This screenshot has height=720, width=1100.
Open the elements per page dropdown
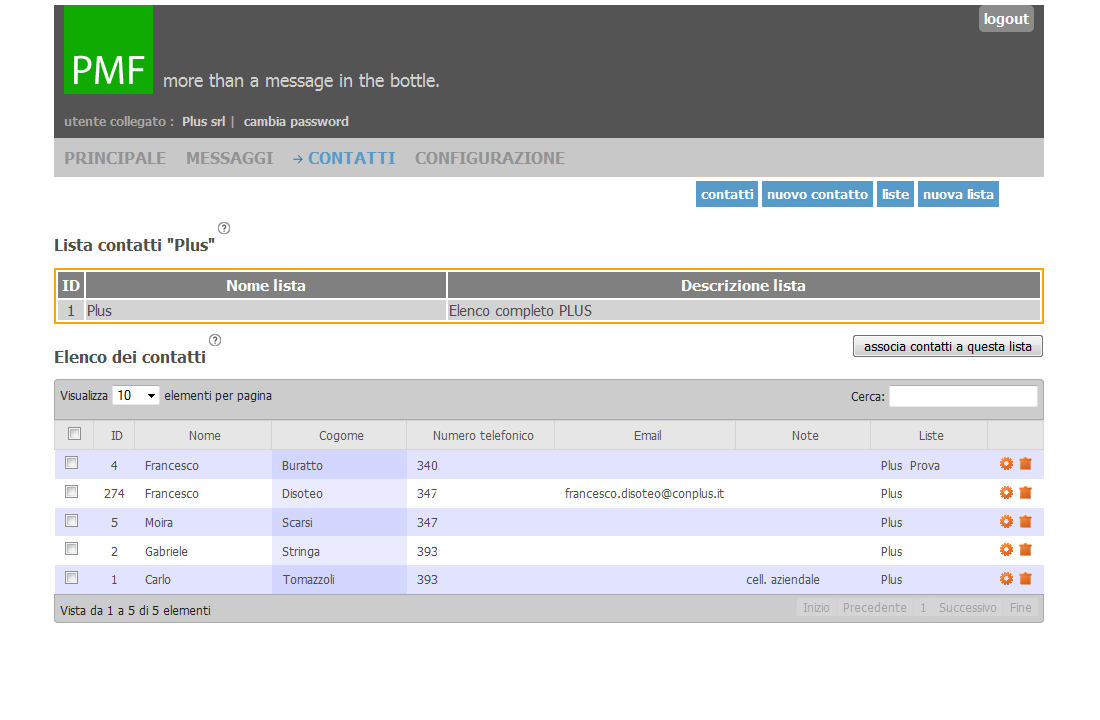(136, 396)
